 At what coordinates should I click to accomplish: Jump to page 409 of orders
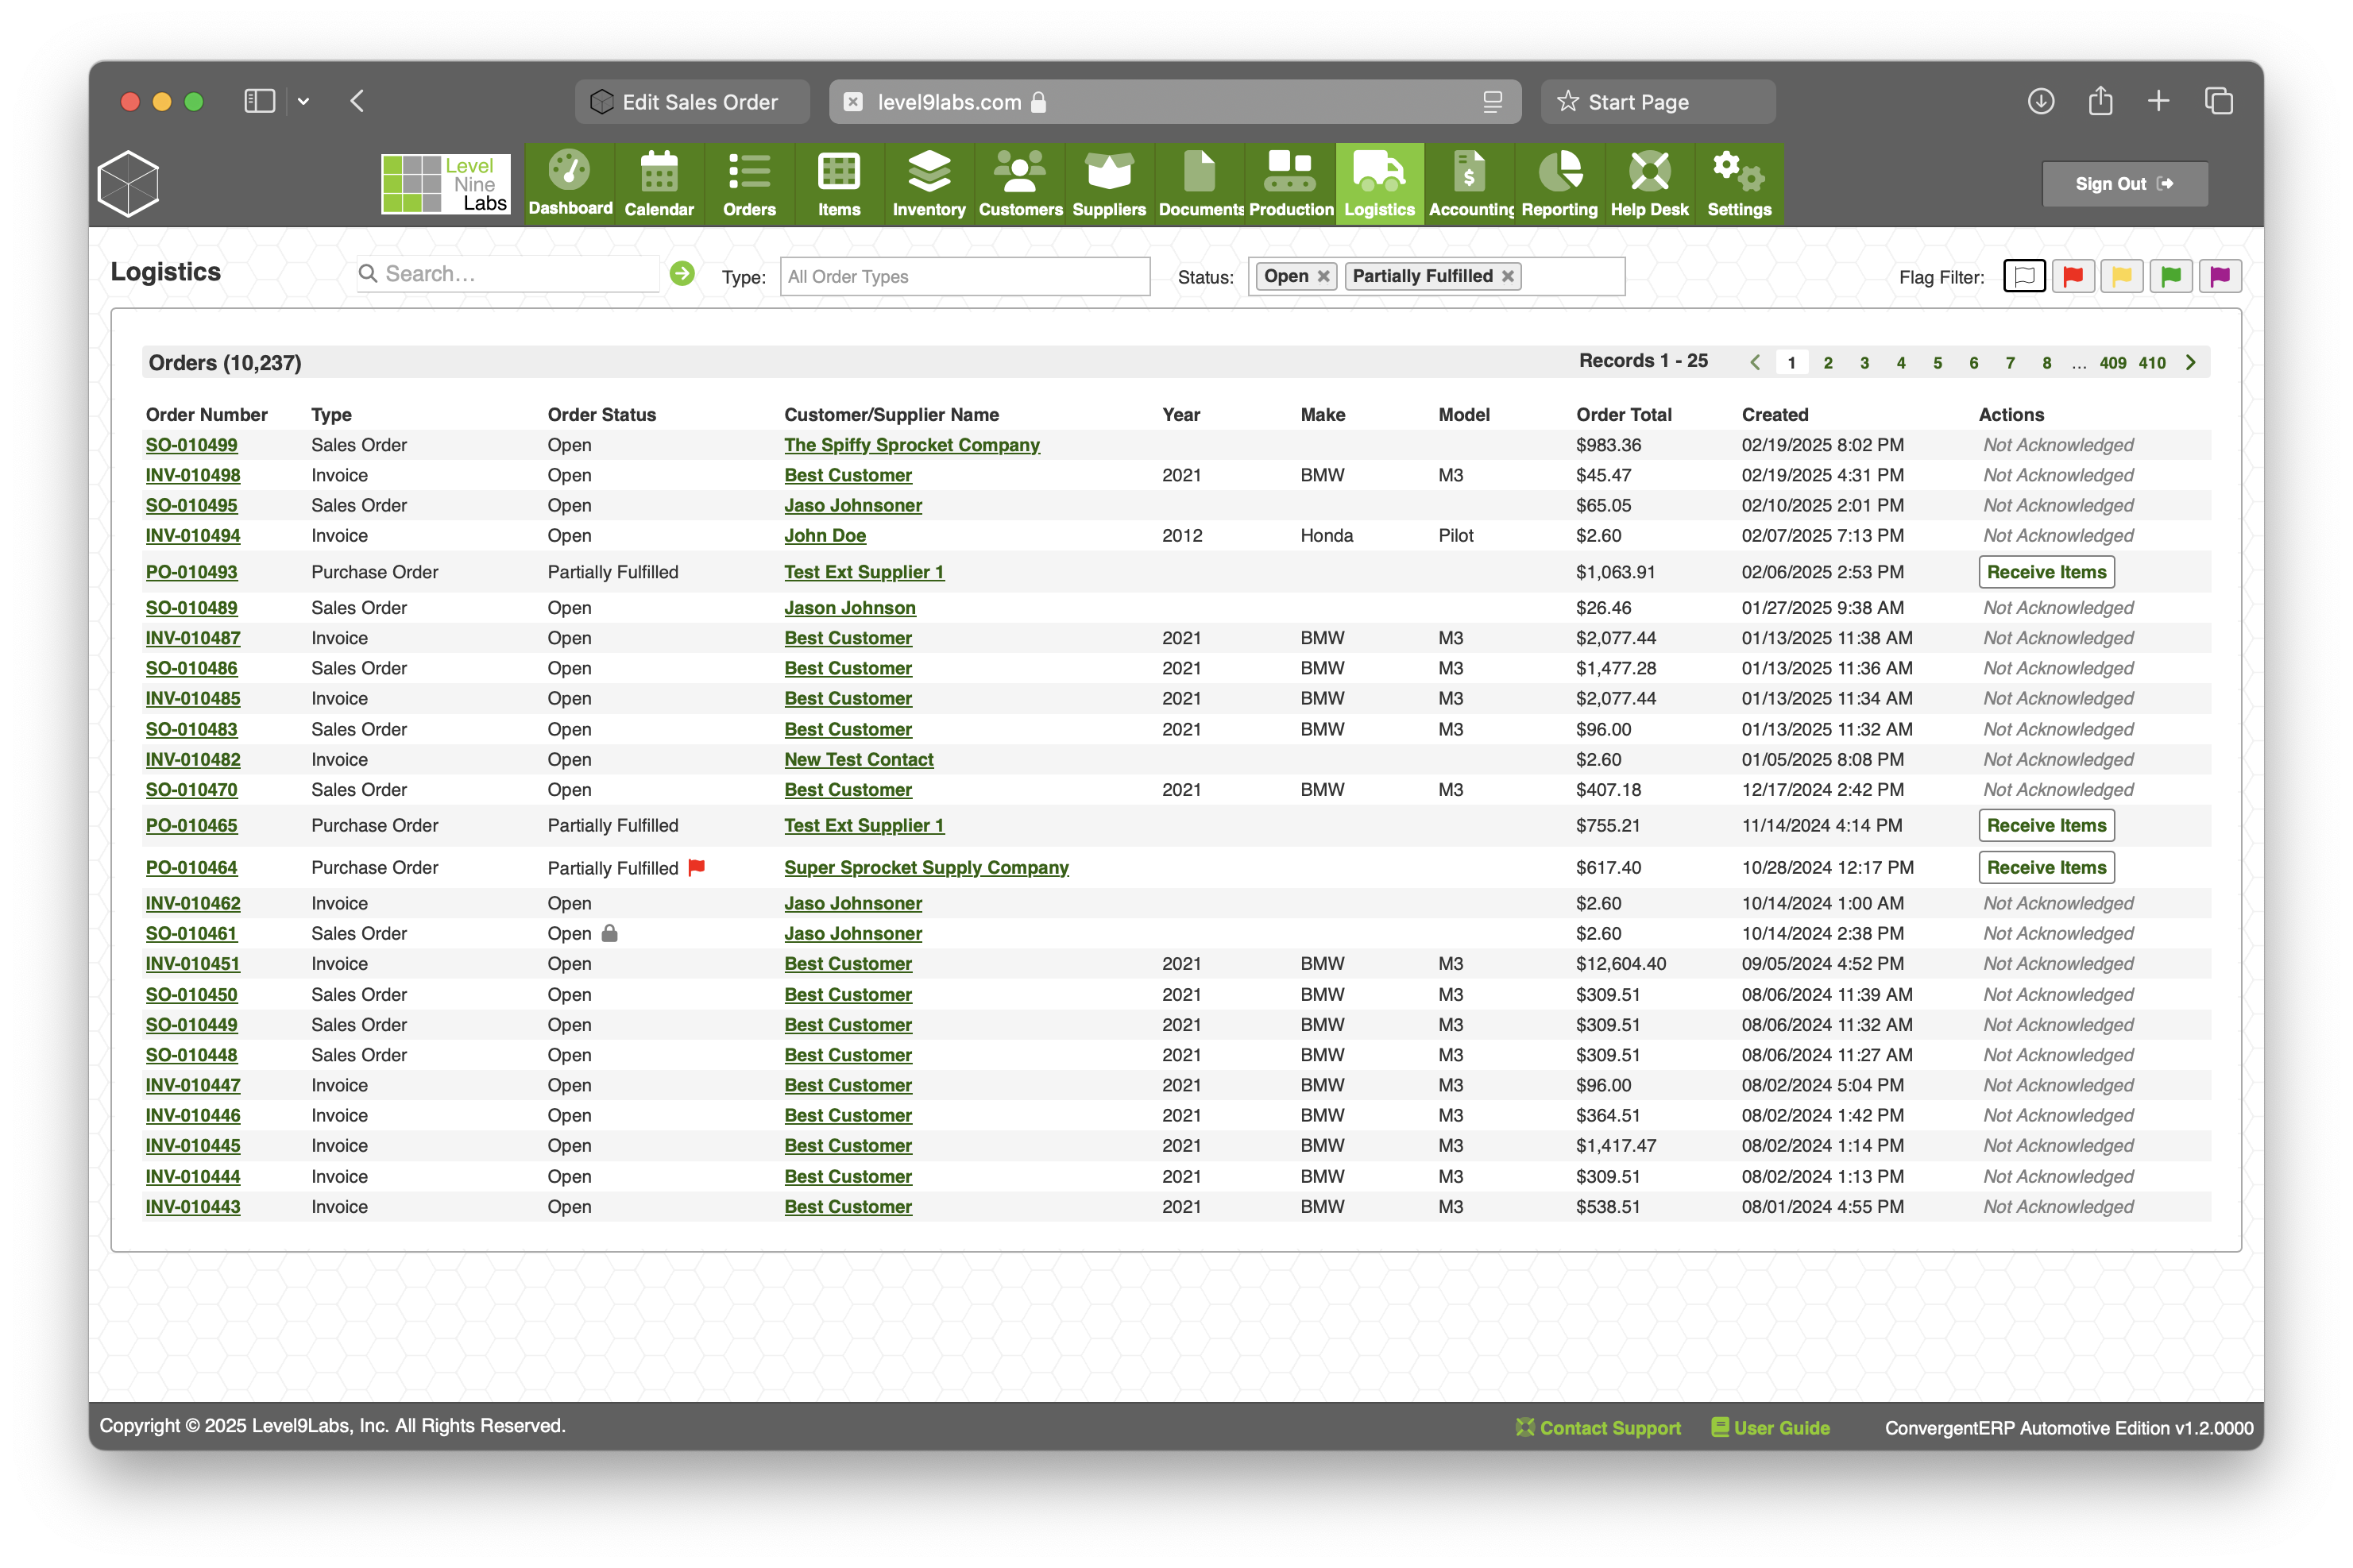[2112, 363]
